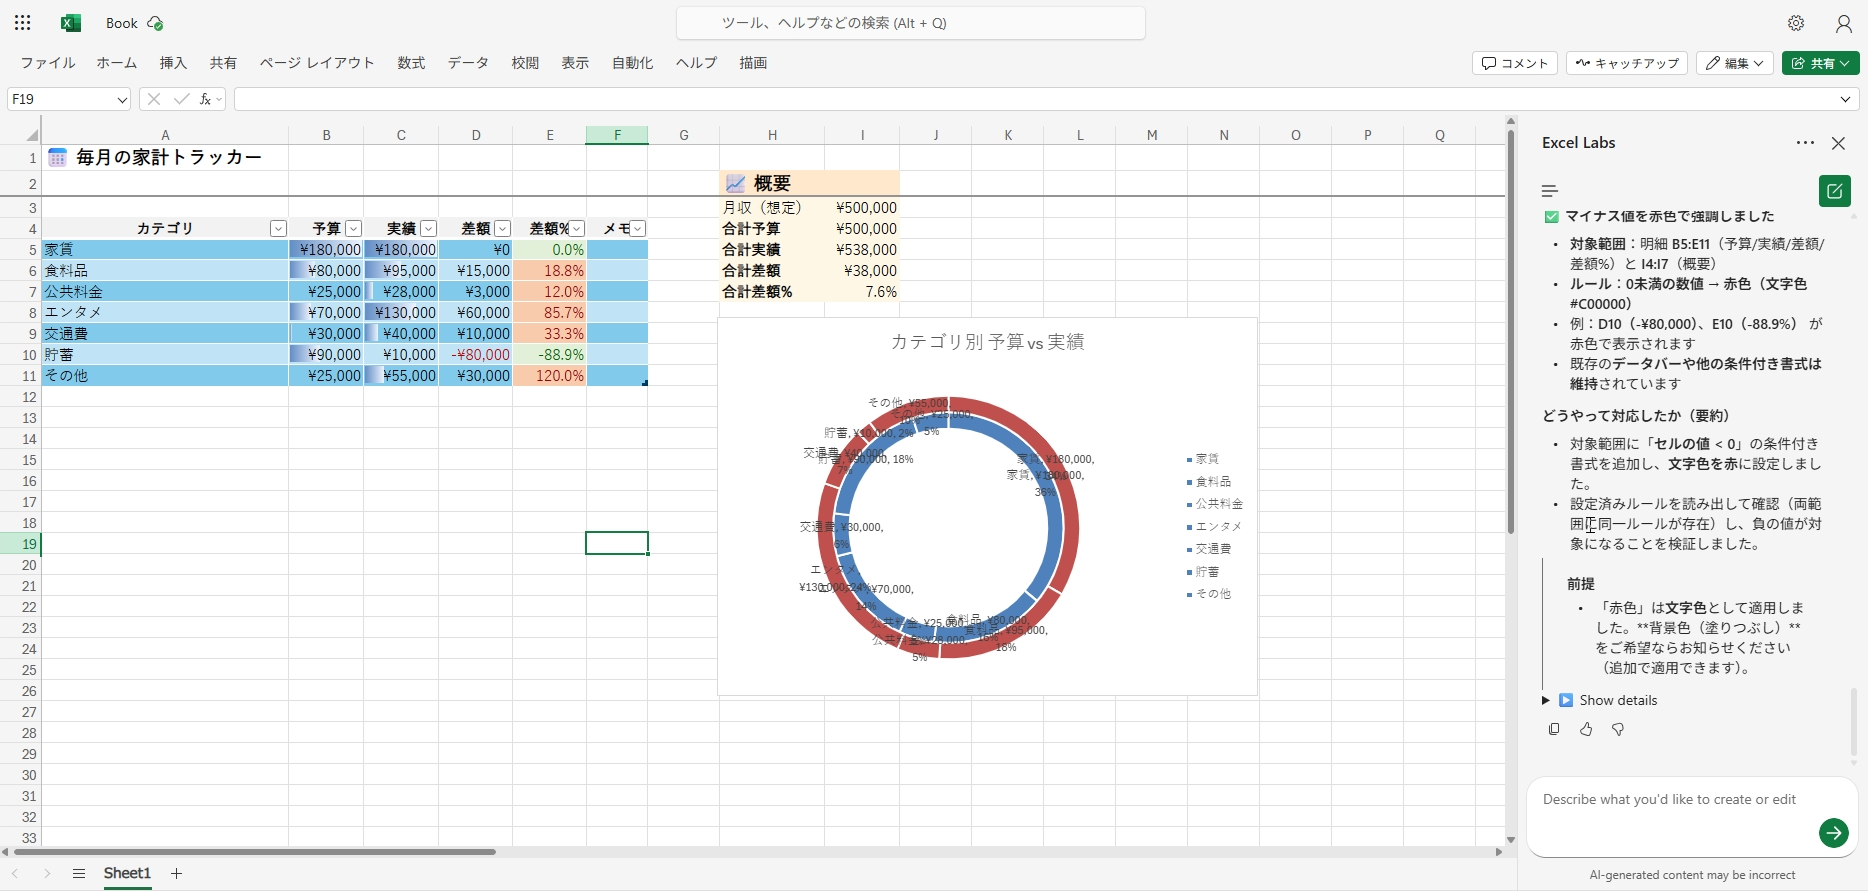This screenshot has width=1868, height=892.
Task: Add a new sheet with plus icon
Action: [177, 873]
